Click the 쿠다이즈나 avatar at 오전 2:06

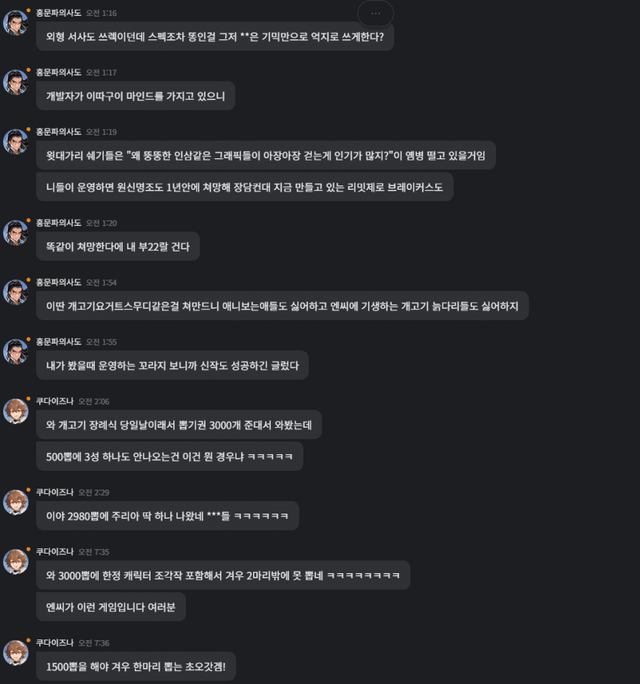(x=15, y=410)
